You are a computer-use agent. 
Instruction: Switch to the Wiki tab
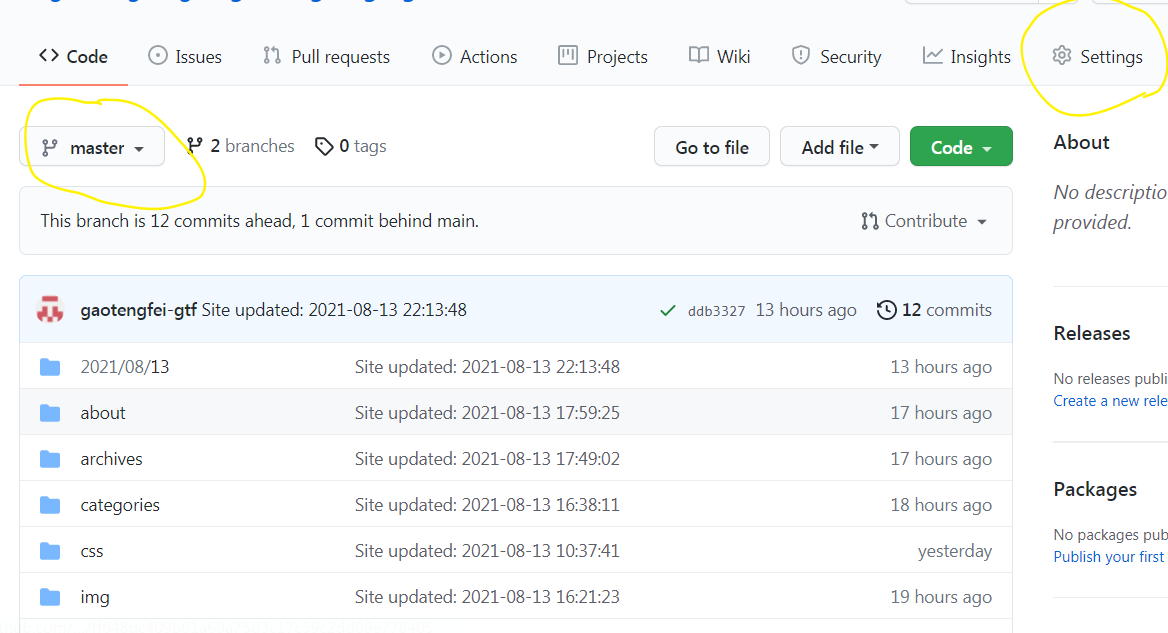click(x=720, y=57)
